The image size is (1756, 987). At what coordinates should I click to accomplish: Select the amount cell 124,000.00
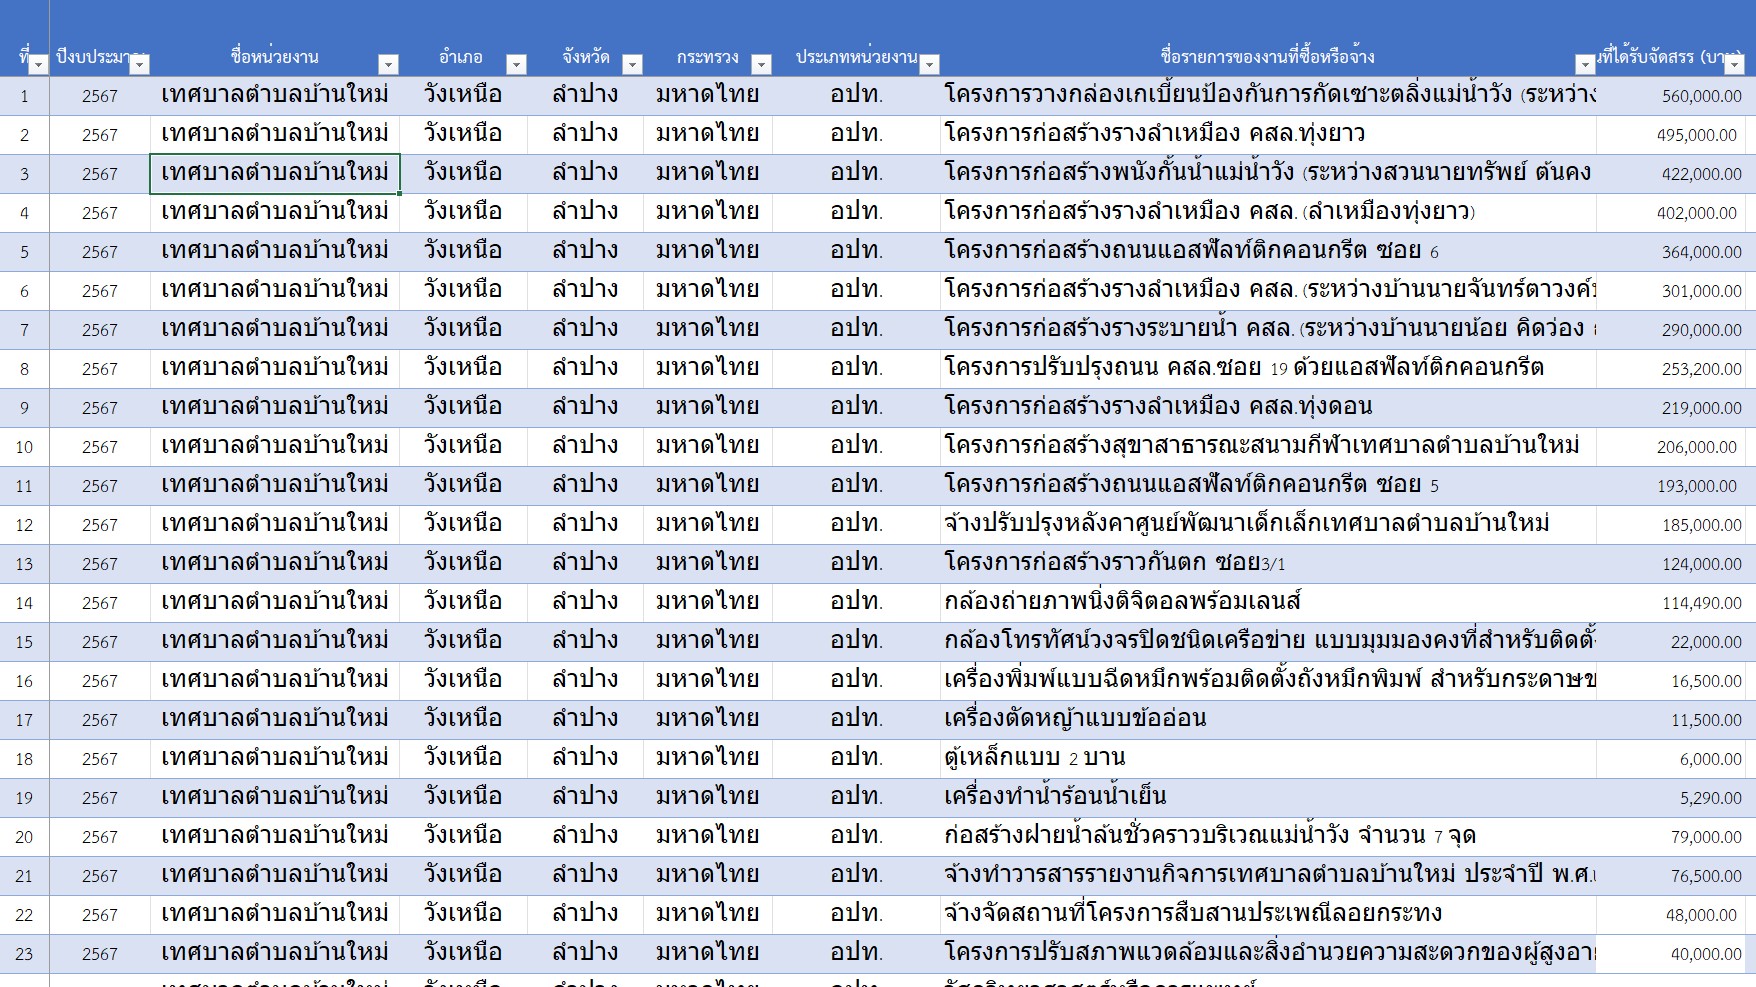(1671, 564)
